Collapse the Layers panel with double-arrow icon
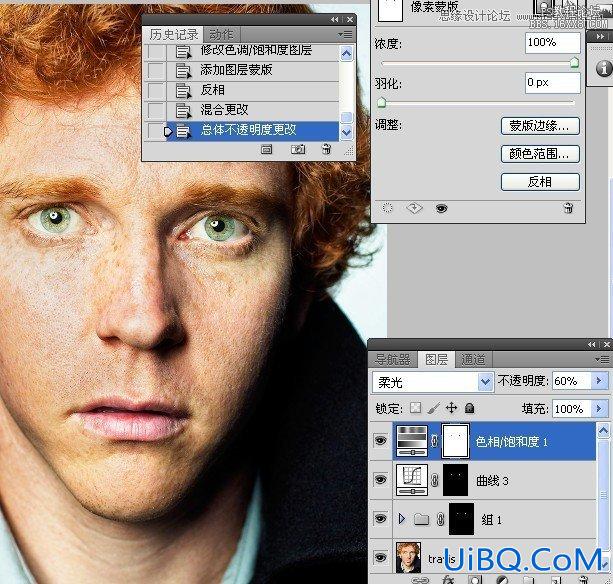The width and height of the screenshot is (613, 584). click(592, 344)
